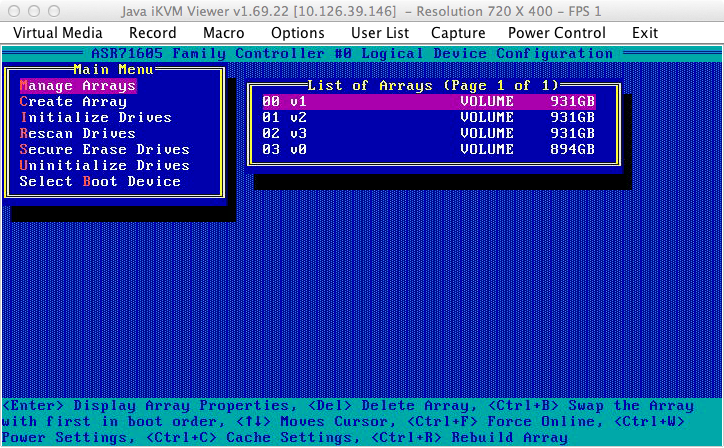
Task: Open the Macro menu
Action: (x=223, y=33)
